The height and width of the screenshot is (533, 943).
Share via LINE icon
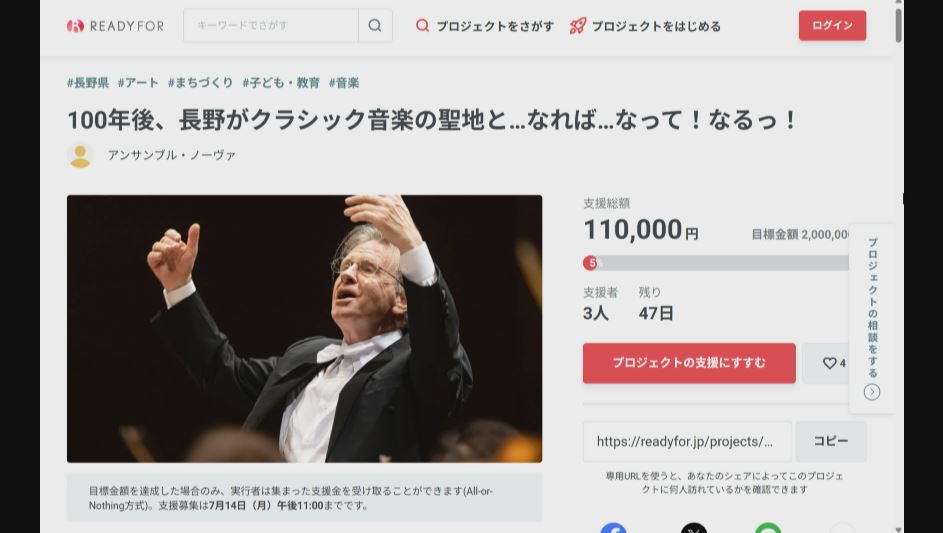pos(768,528)
